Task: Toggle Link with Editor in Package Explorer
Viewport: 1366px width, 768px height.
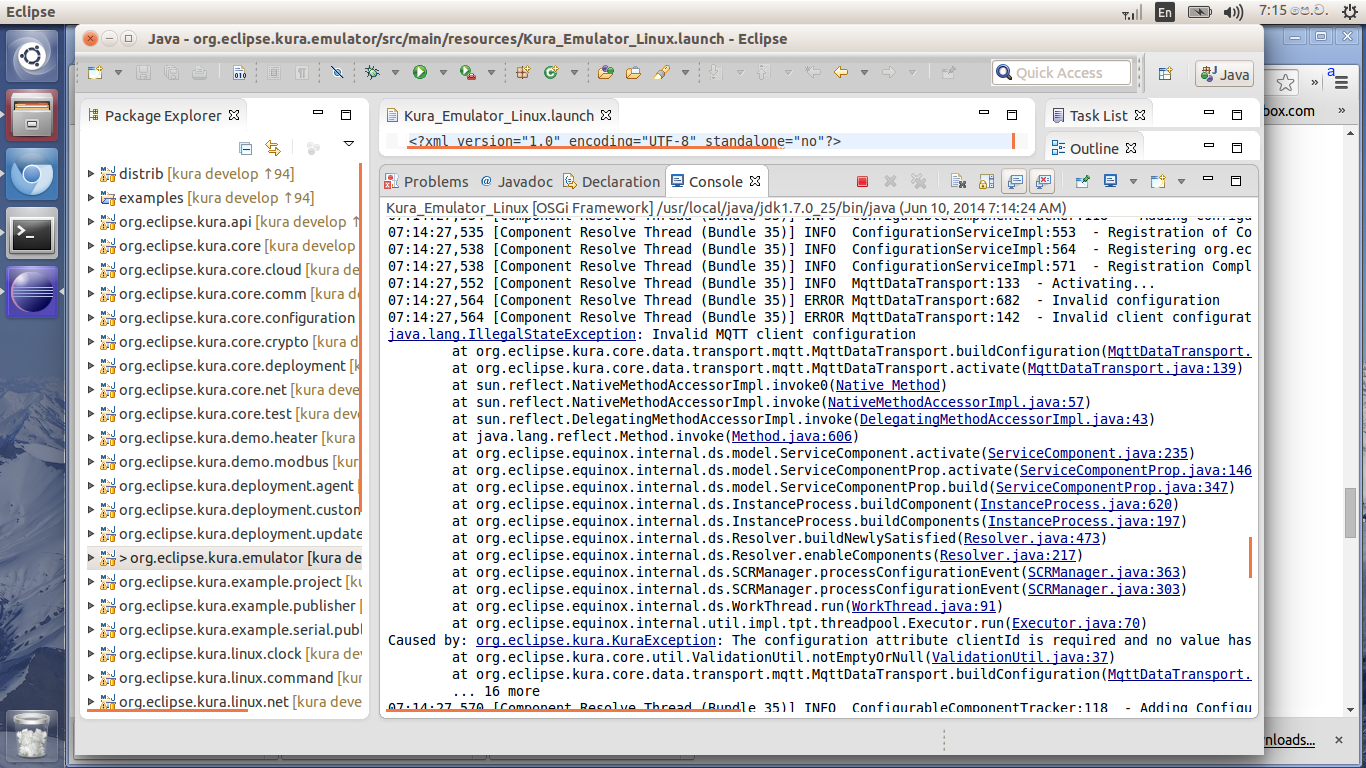Action: [273, 148]
